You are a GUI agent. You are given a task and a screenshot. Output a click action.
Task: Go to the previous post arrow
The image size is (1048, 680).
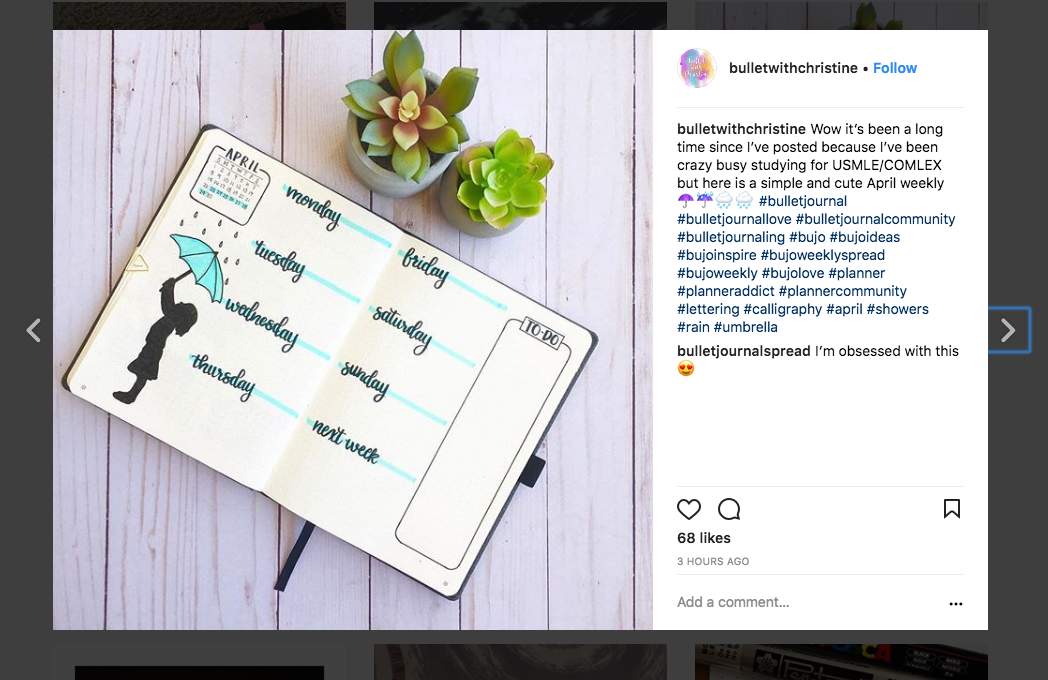(x=33, y=330)
